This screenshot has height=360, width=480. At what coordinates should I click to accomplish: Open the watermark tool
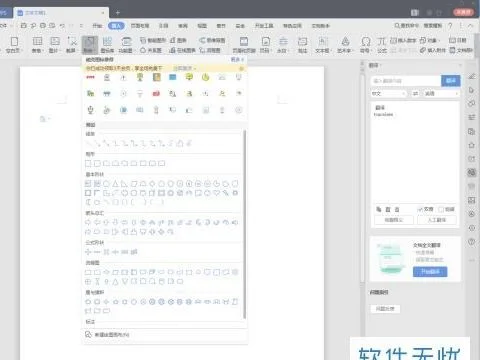coord(283,45)
